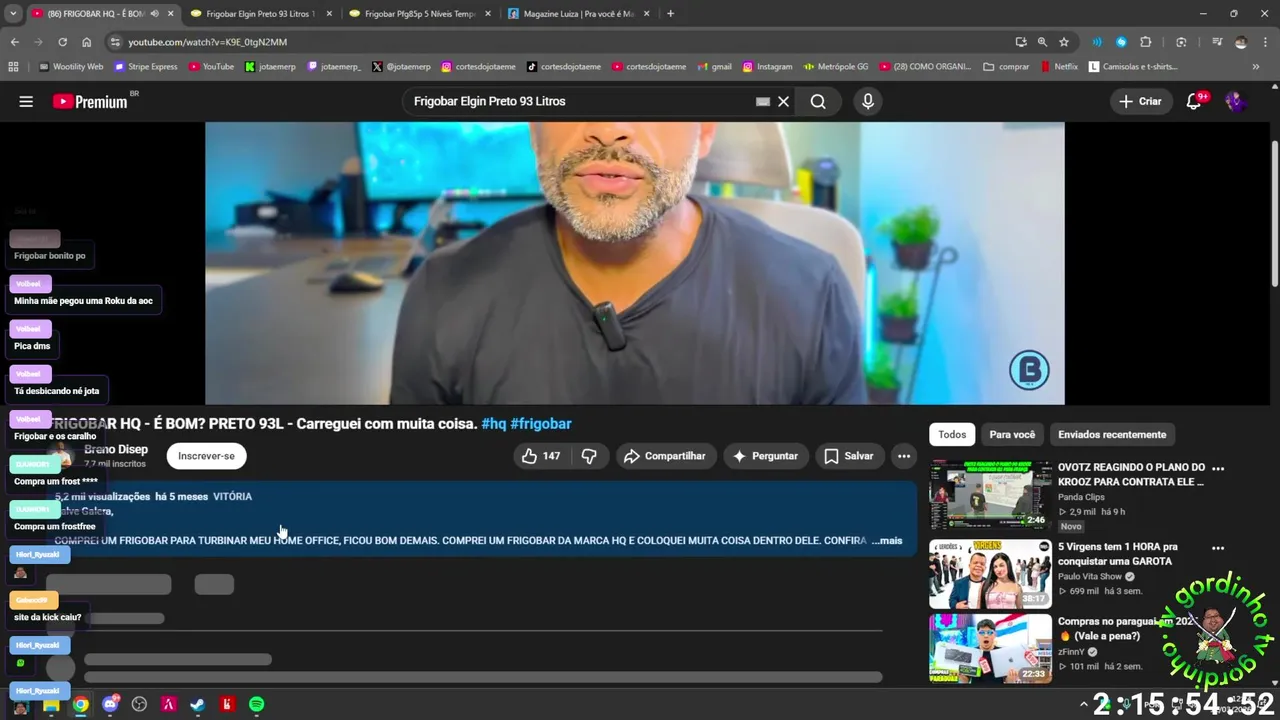The height and width of the screenshot is (720, 1280).
Task: Open the apps grid in bookmarks bar
Action: pyautogui.click(x=13, y=67)
